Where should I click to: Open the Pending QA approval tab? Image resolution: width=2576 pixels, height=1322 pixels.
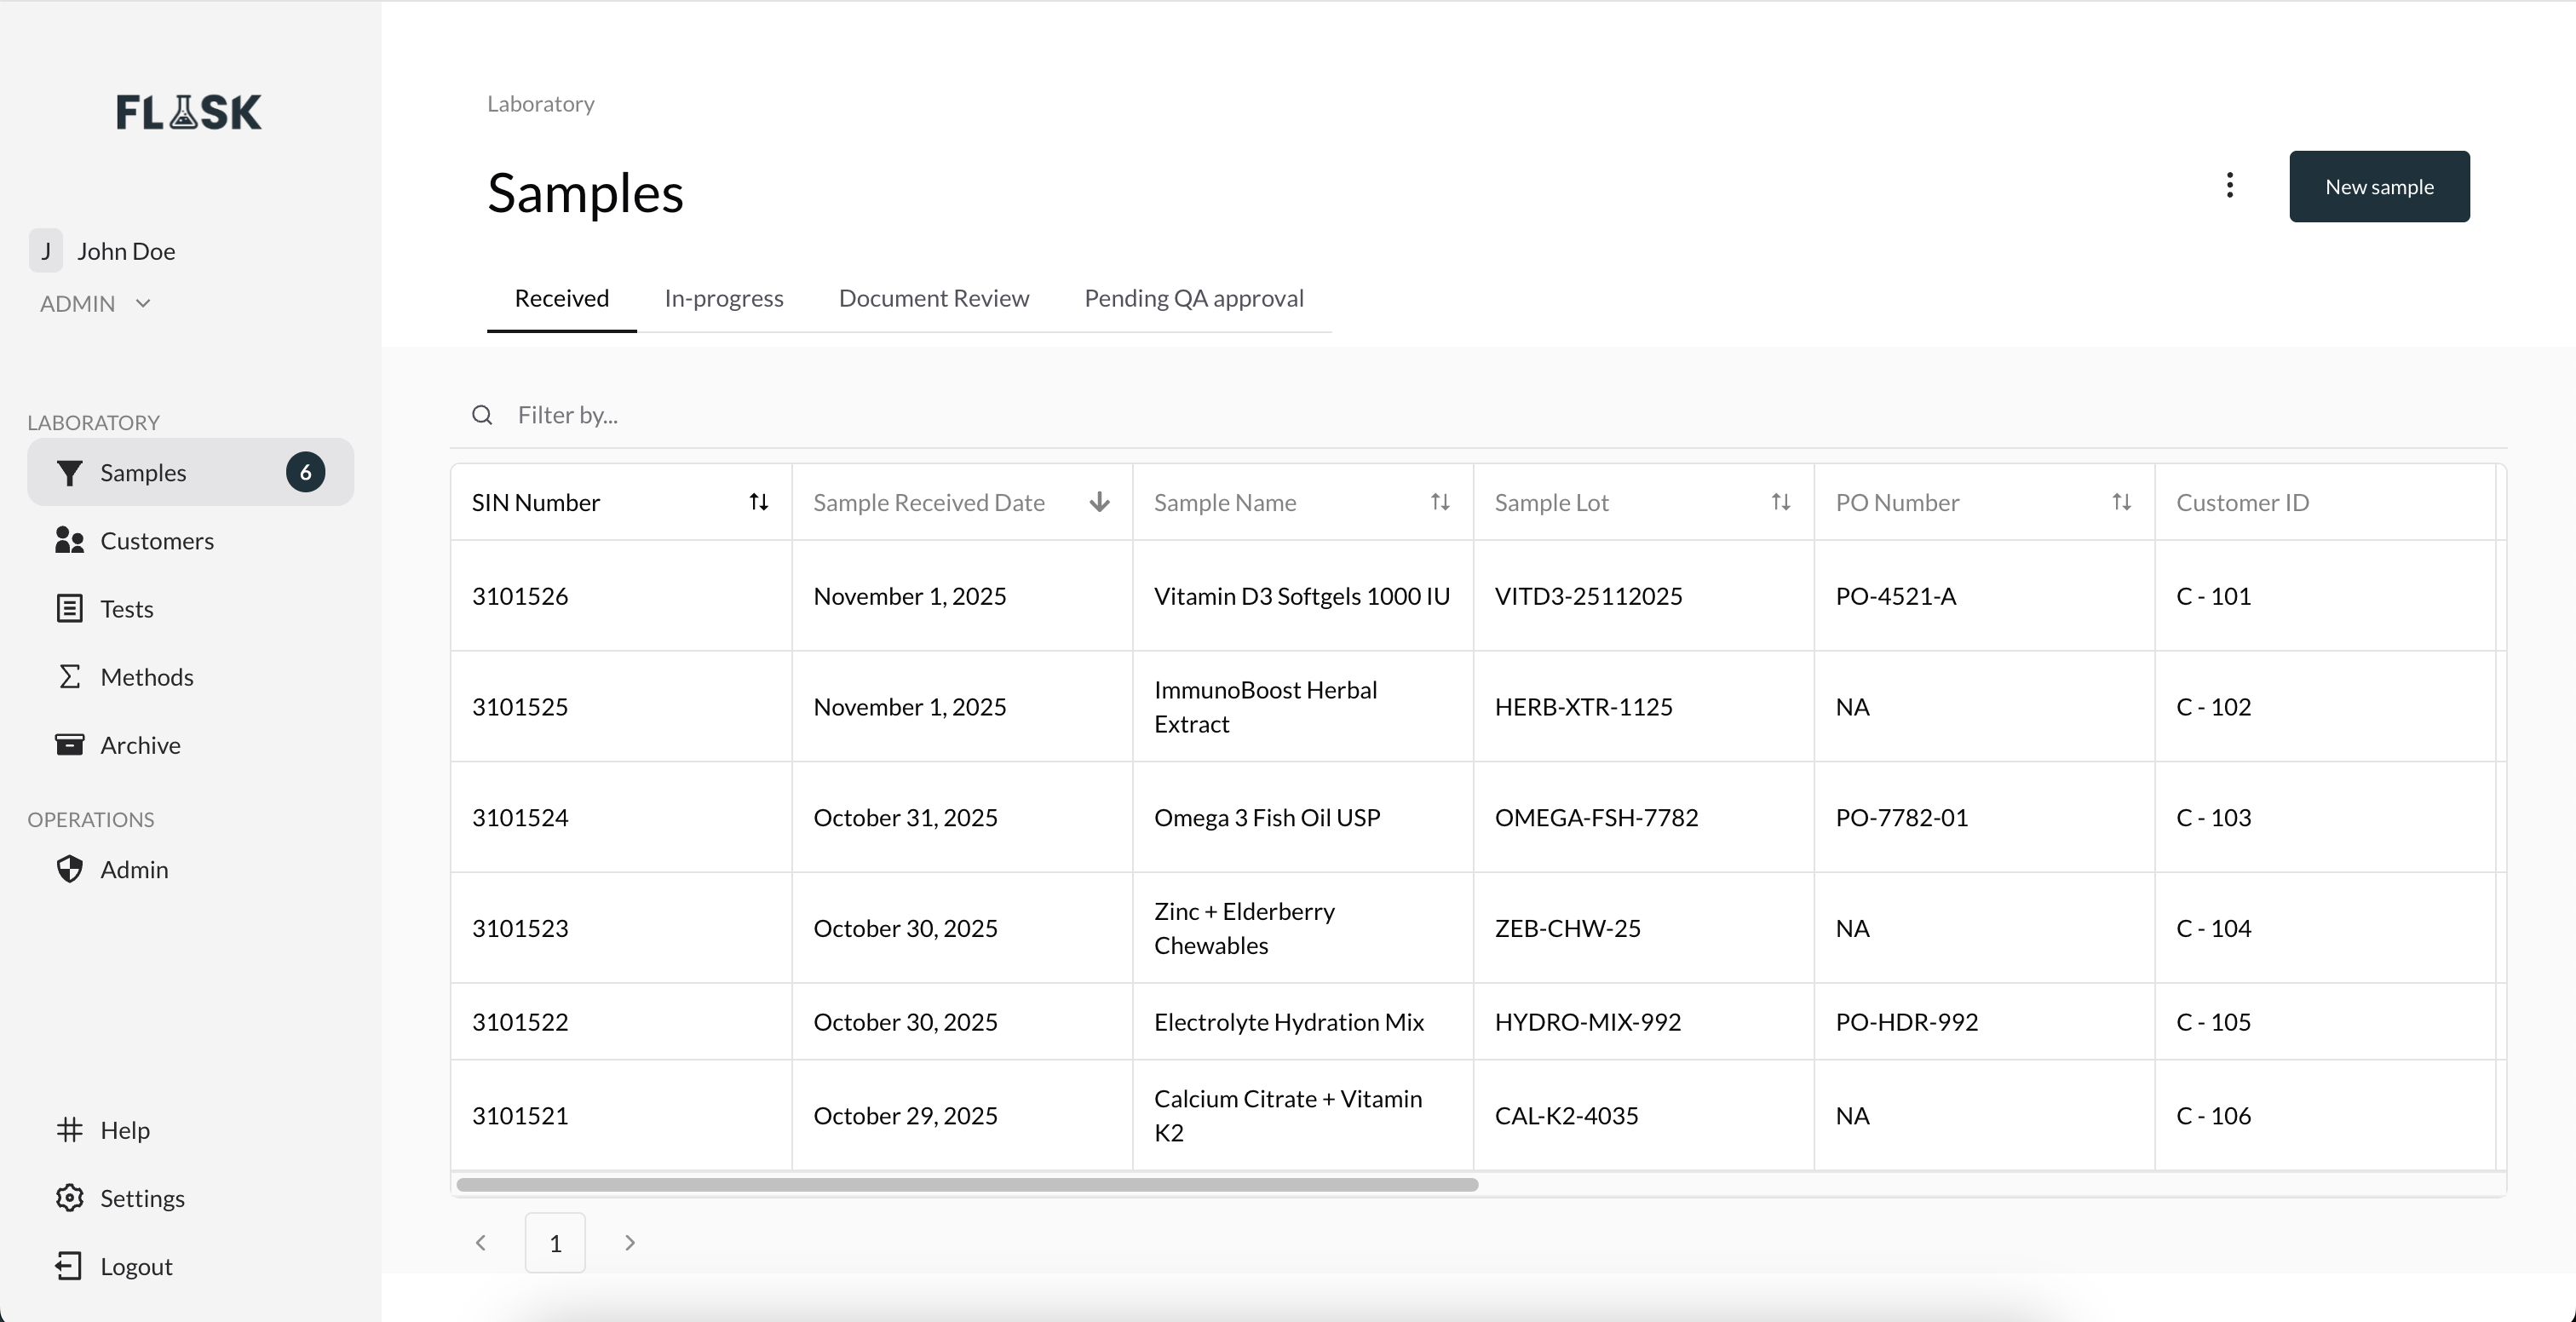1193,297
